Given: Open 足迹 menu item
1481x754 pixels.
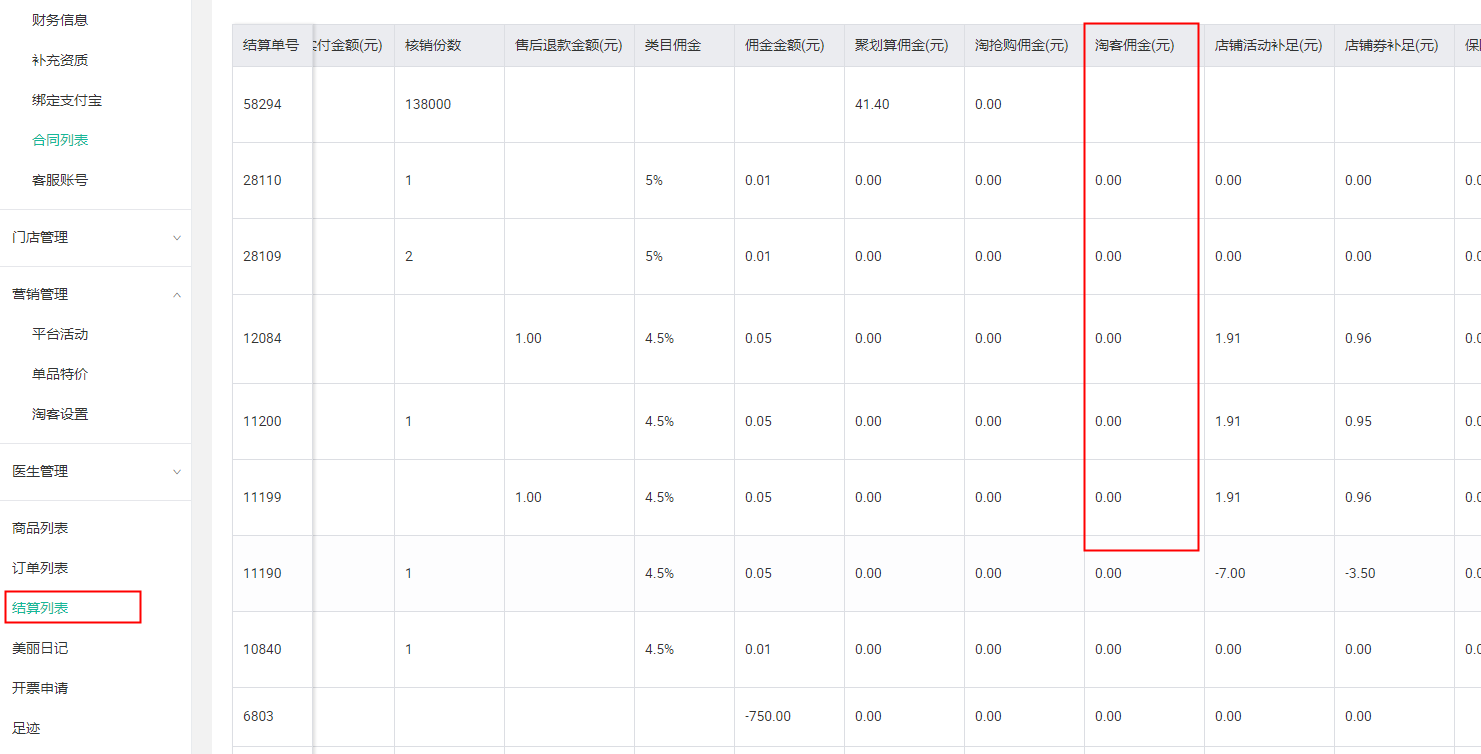Looking at the screenshot, I should pyautogui.click(x=26, y=728).
